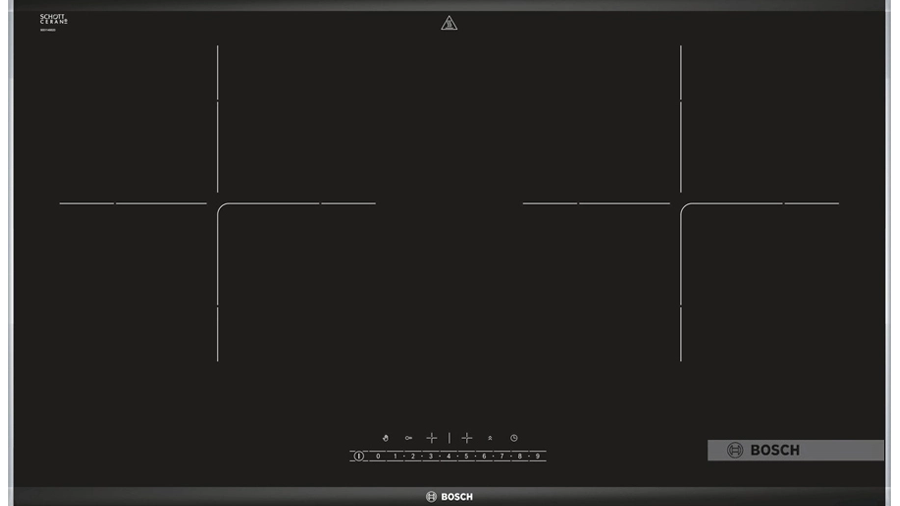
Task: Click the Bosch logo on bottom trim
Action: point(449,496)
